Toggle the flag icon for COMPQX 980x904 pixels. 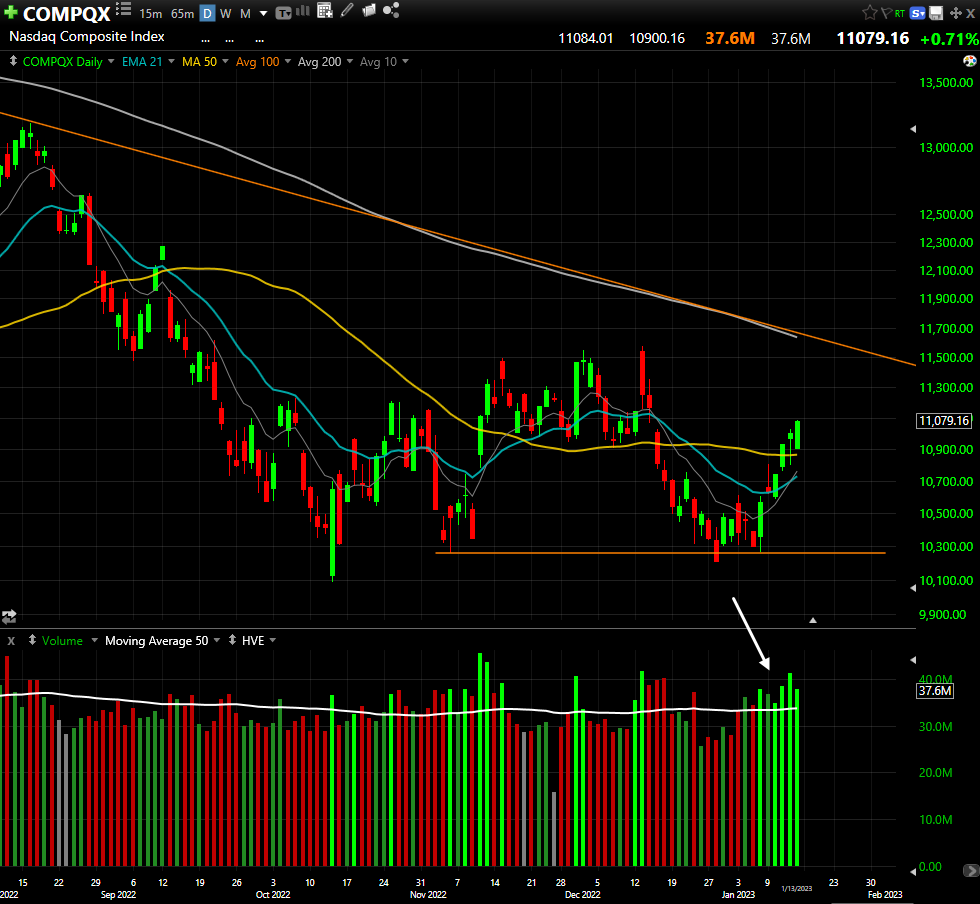click(x=886, y=13)
